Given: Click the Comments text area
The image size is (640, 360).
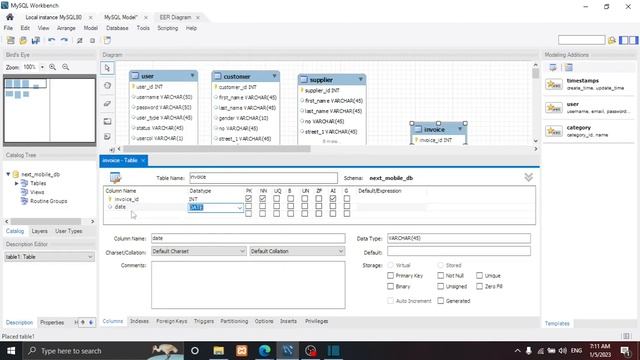Looking at the screenshot, I should 248,285.
